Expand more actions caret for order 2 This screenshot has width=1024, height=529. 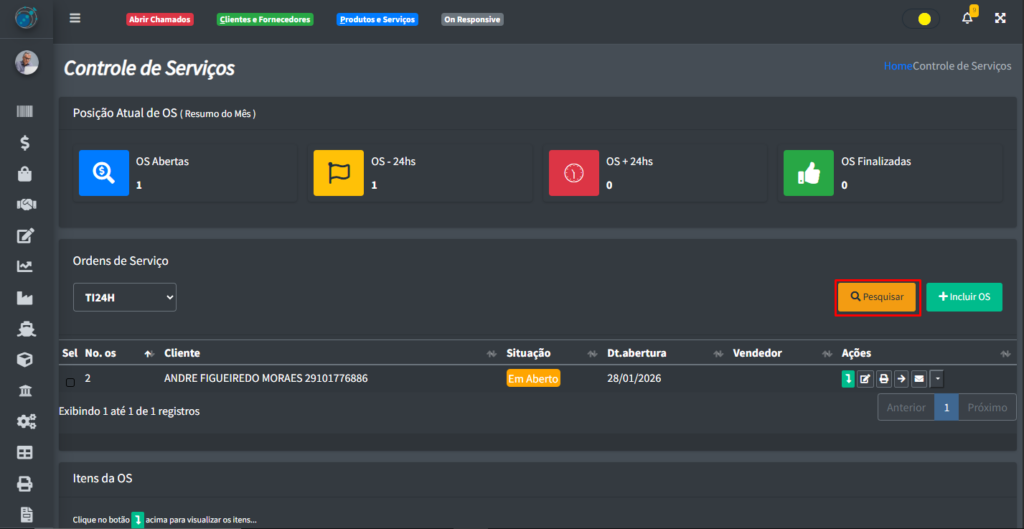(x=937, y=379)
